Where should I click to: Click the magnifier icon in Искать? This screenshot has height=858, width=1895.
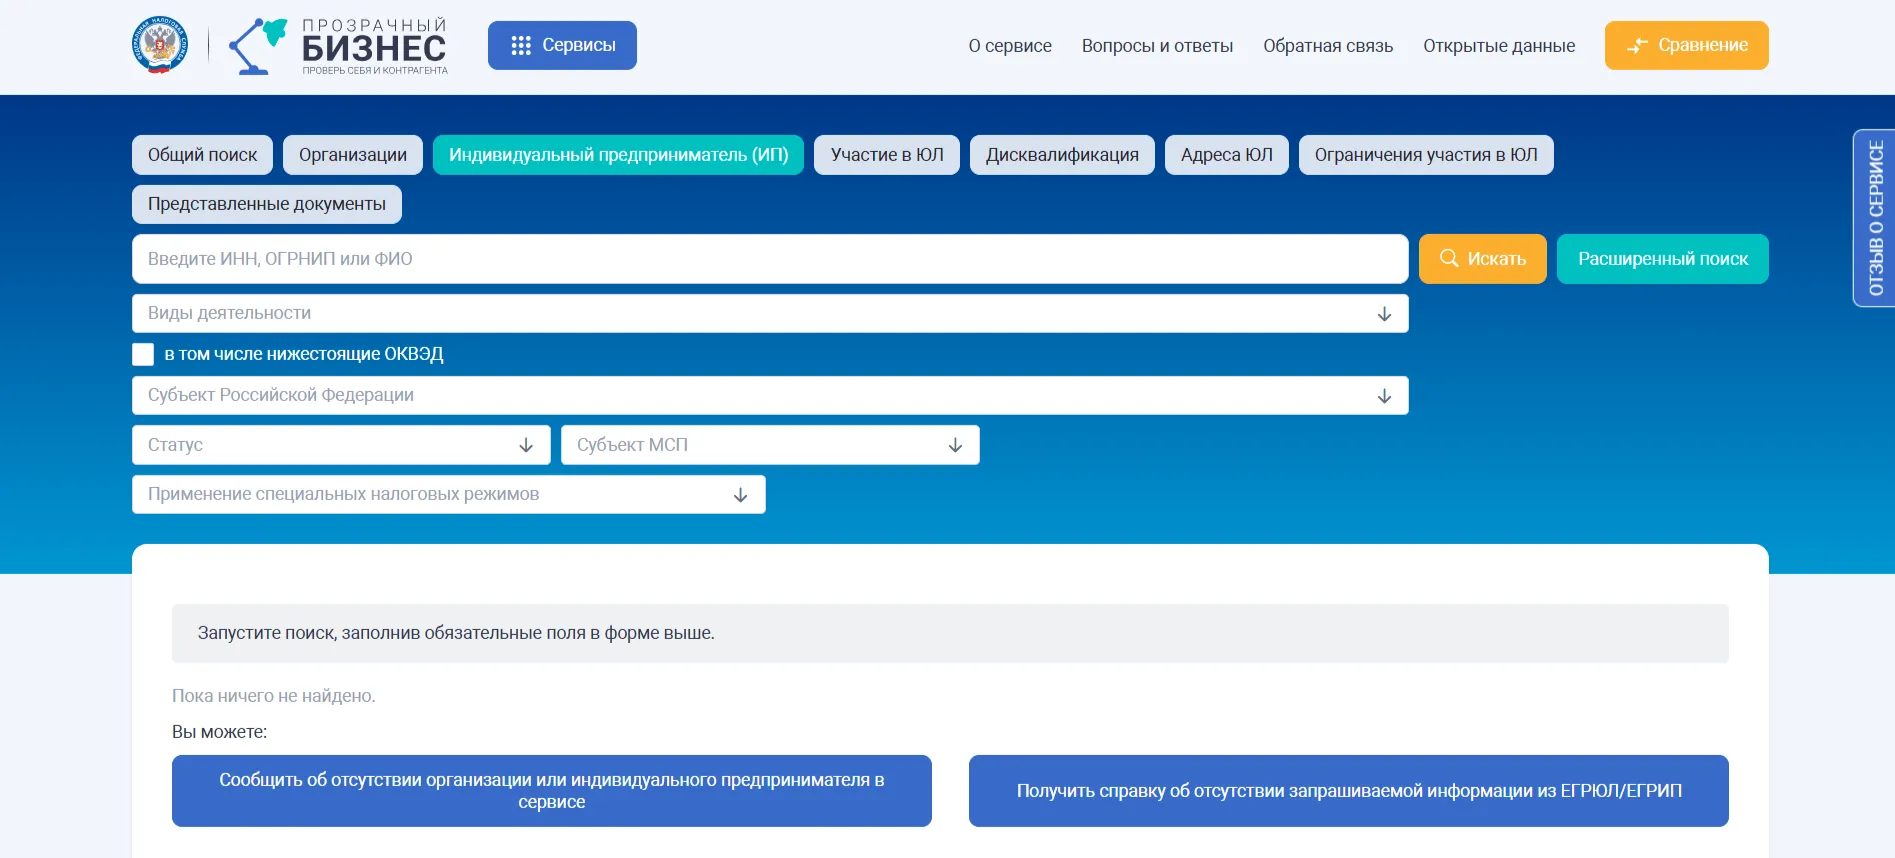tap(1449, 259)
